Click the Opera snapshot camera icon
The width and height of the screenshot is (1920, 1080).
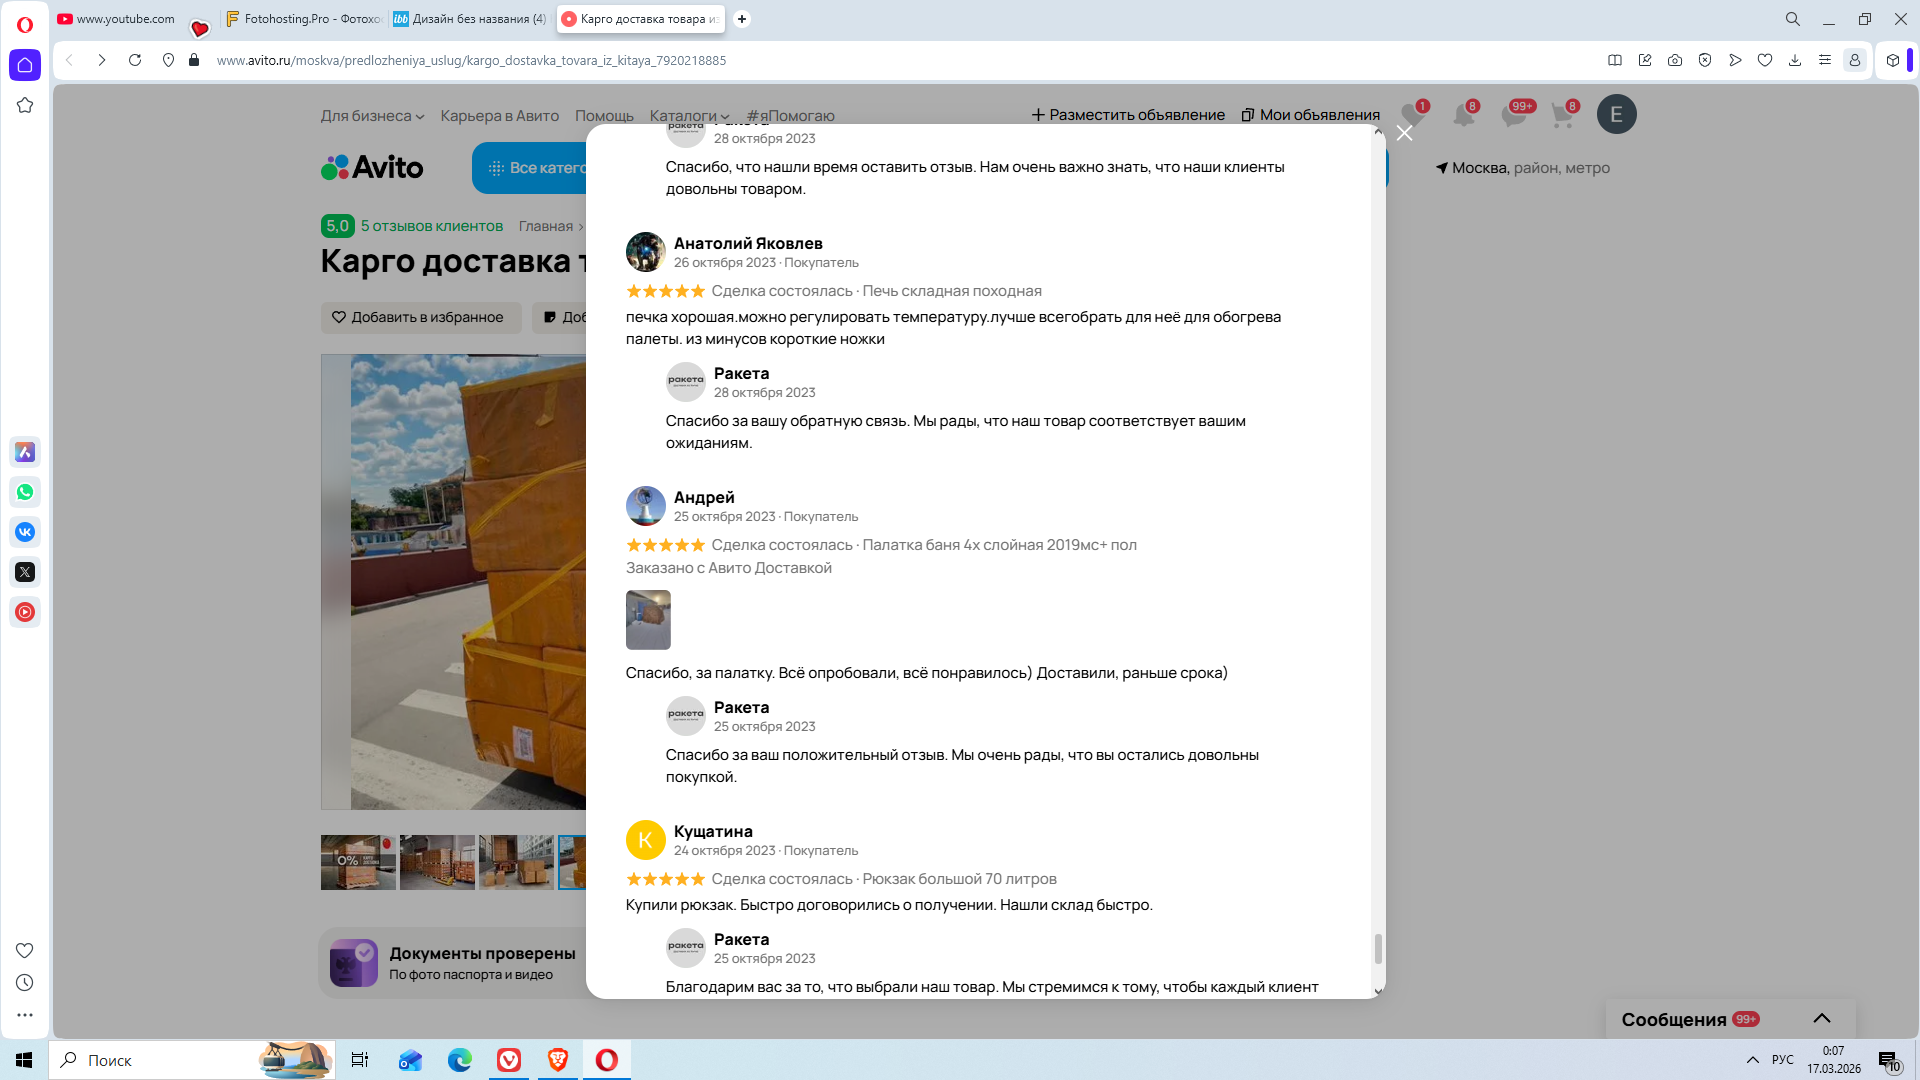tap(1675, 60)
